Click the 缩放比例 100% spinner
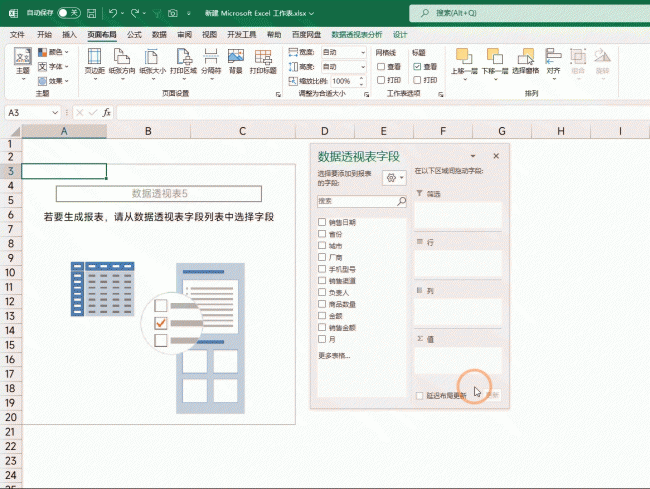 coord(361,81)
